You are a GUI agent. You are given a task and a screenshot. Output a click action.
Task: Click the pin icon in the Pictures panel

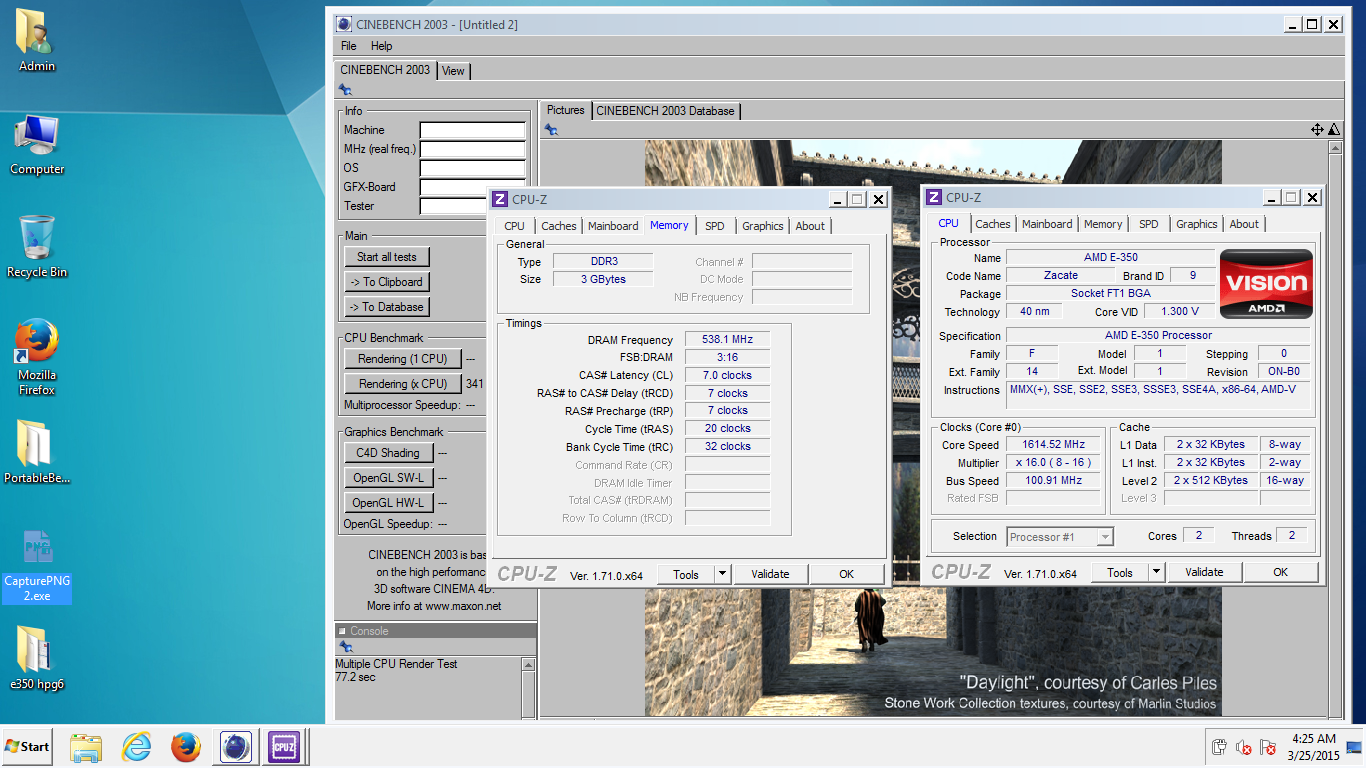click(x=550, y=130)
